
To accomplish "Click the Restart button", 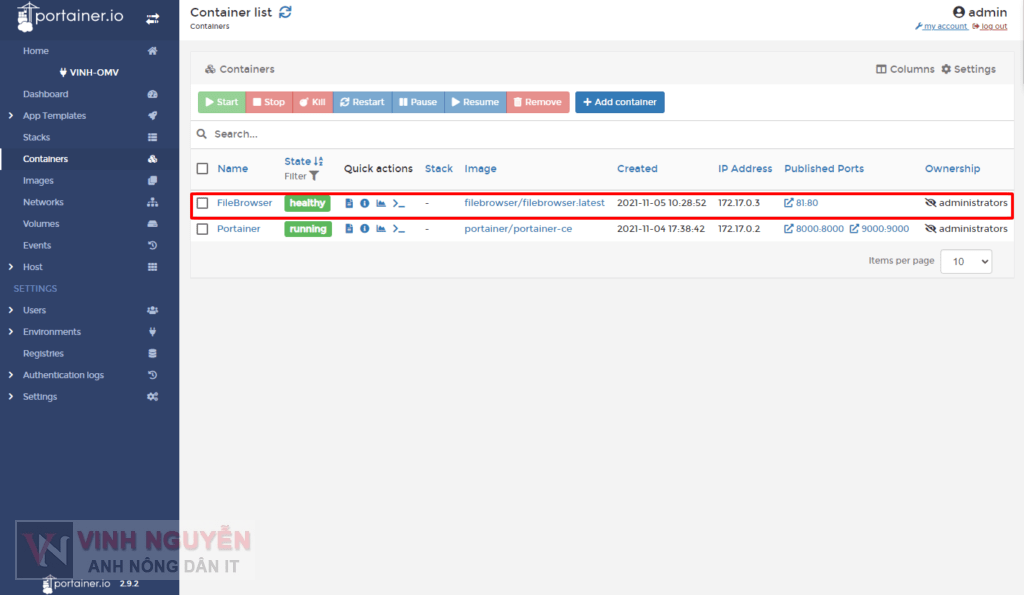I will (362, 102).
